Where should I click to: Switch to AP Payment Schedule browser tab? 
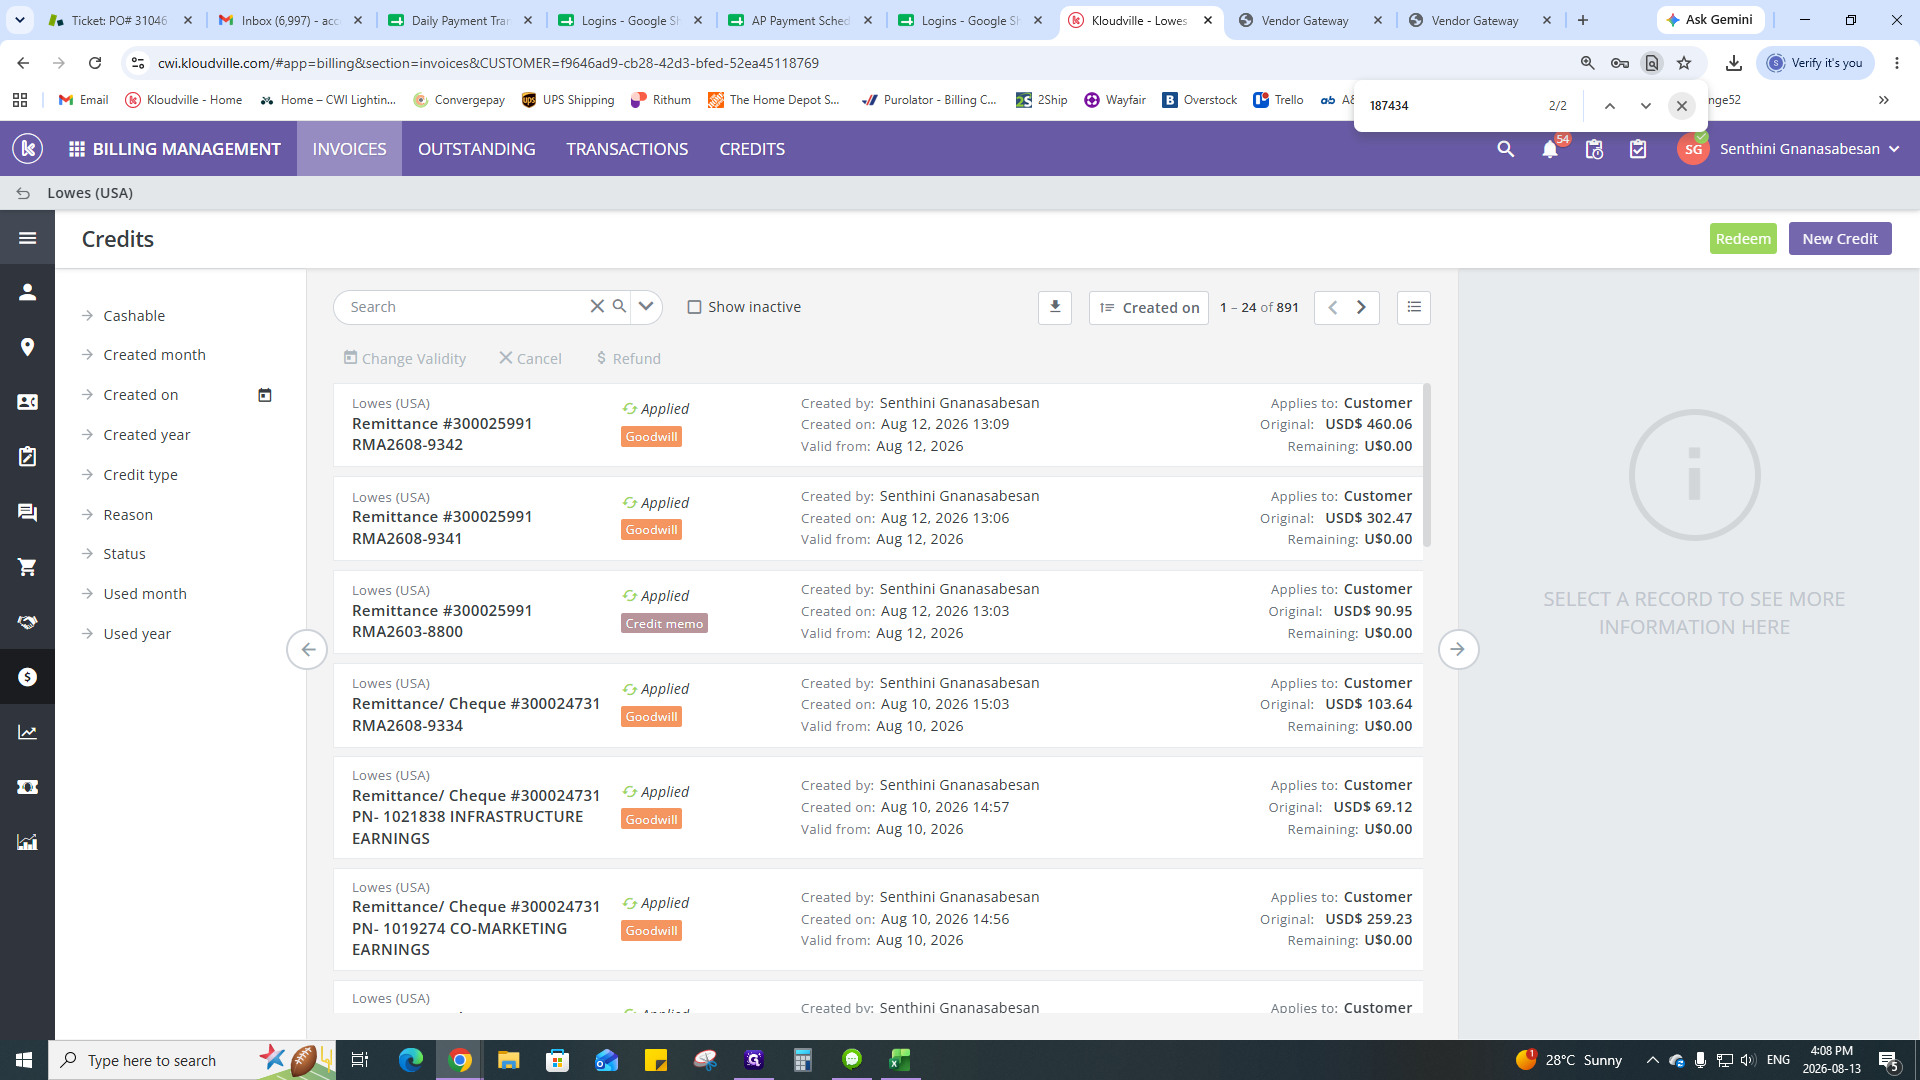800,20
